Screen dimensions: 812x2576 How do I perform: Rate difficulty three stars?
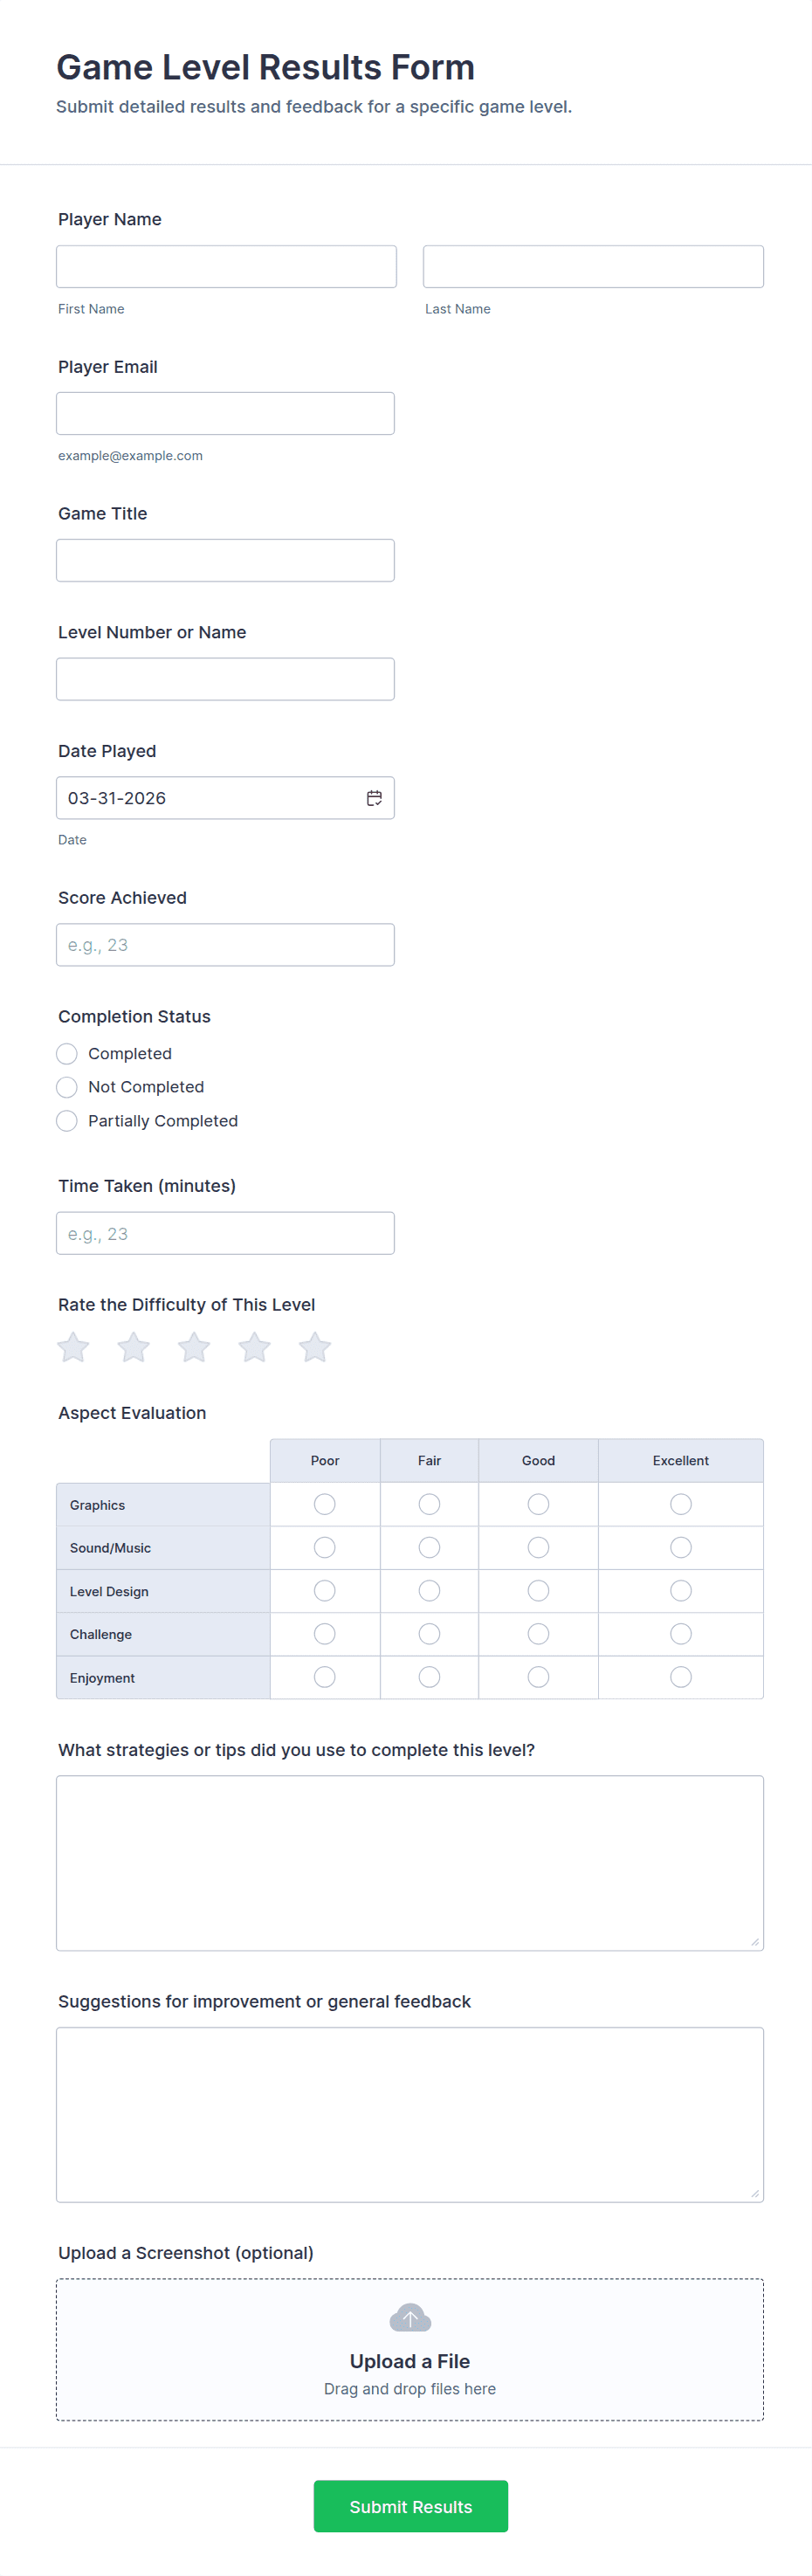[194, 1347]
